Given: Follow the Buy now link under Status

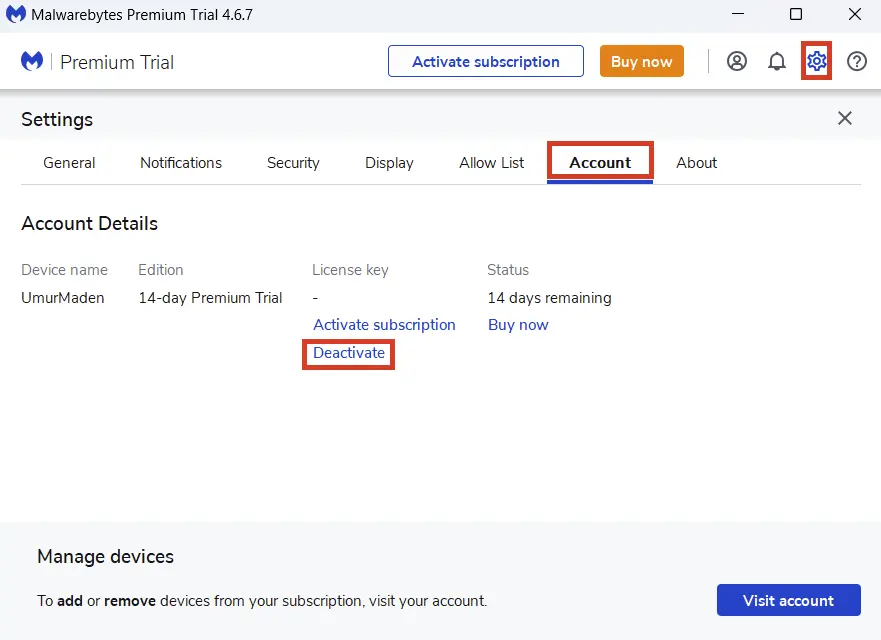Looking at the screenshot, I should coord(518,325).
